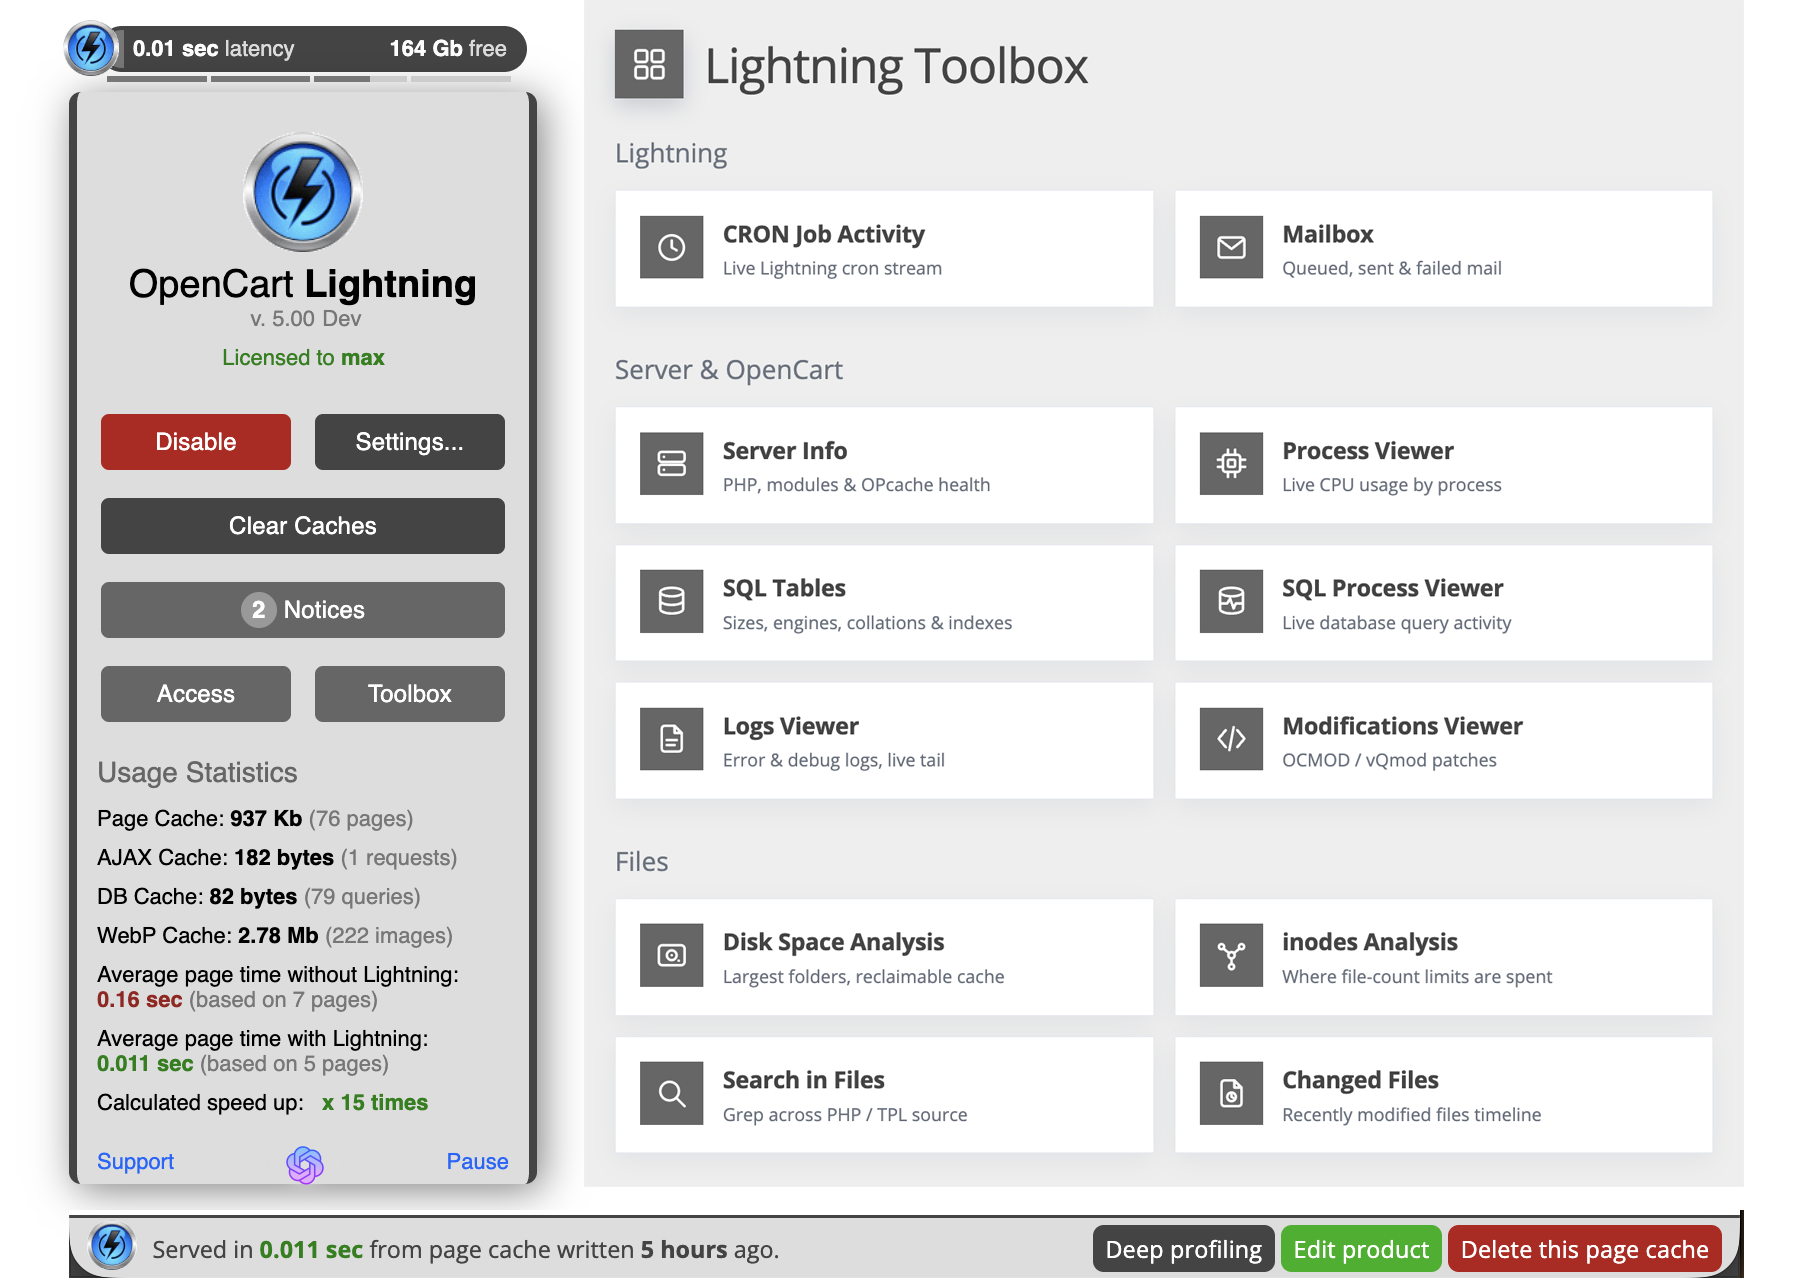This screenshot has height=1278, width=1816.
Task: Click the purple AI logo icon
Action: point(305,1164)
